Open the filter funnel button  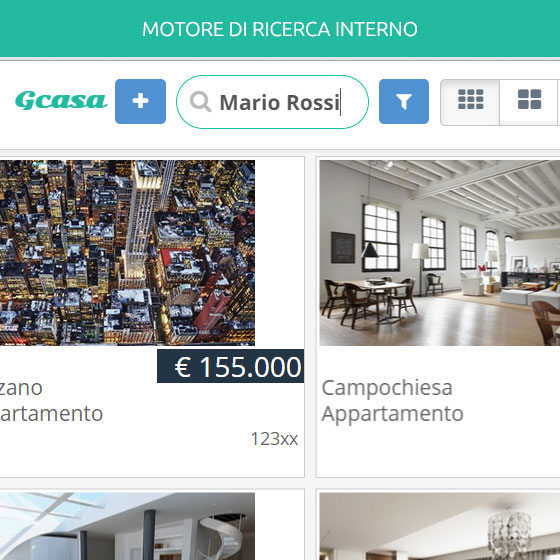(x=404, y=101)
